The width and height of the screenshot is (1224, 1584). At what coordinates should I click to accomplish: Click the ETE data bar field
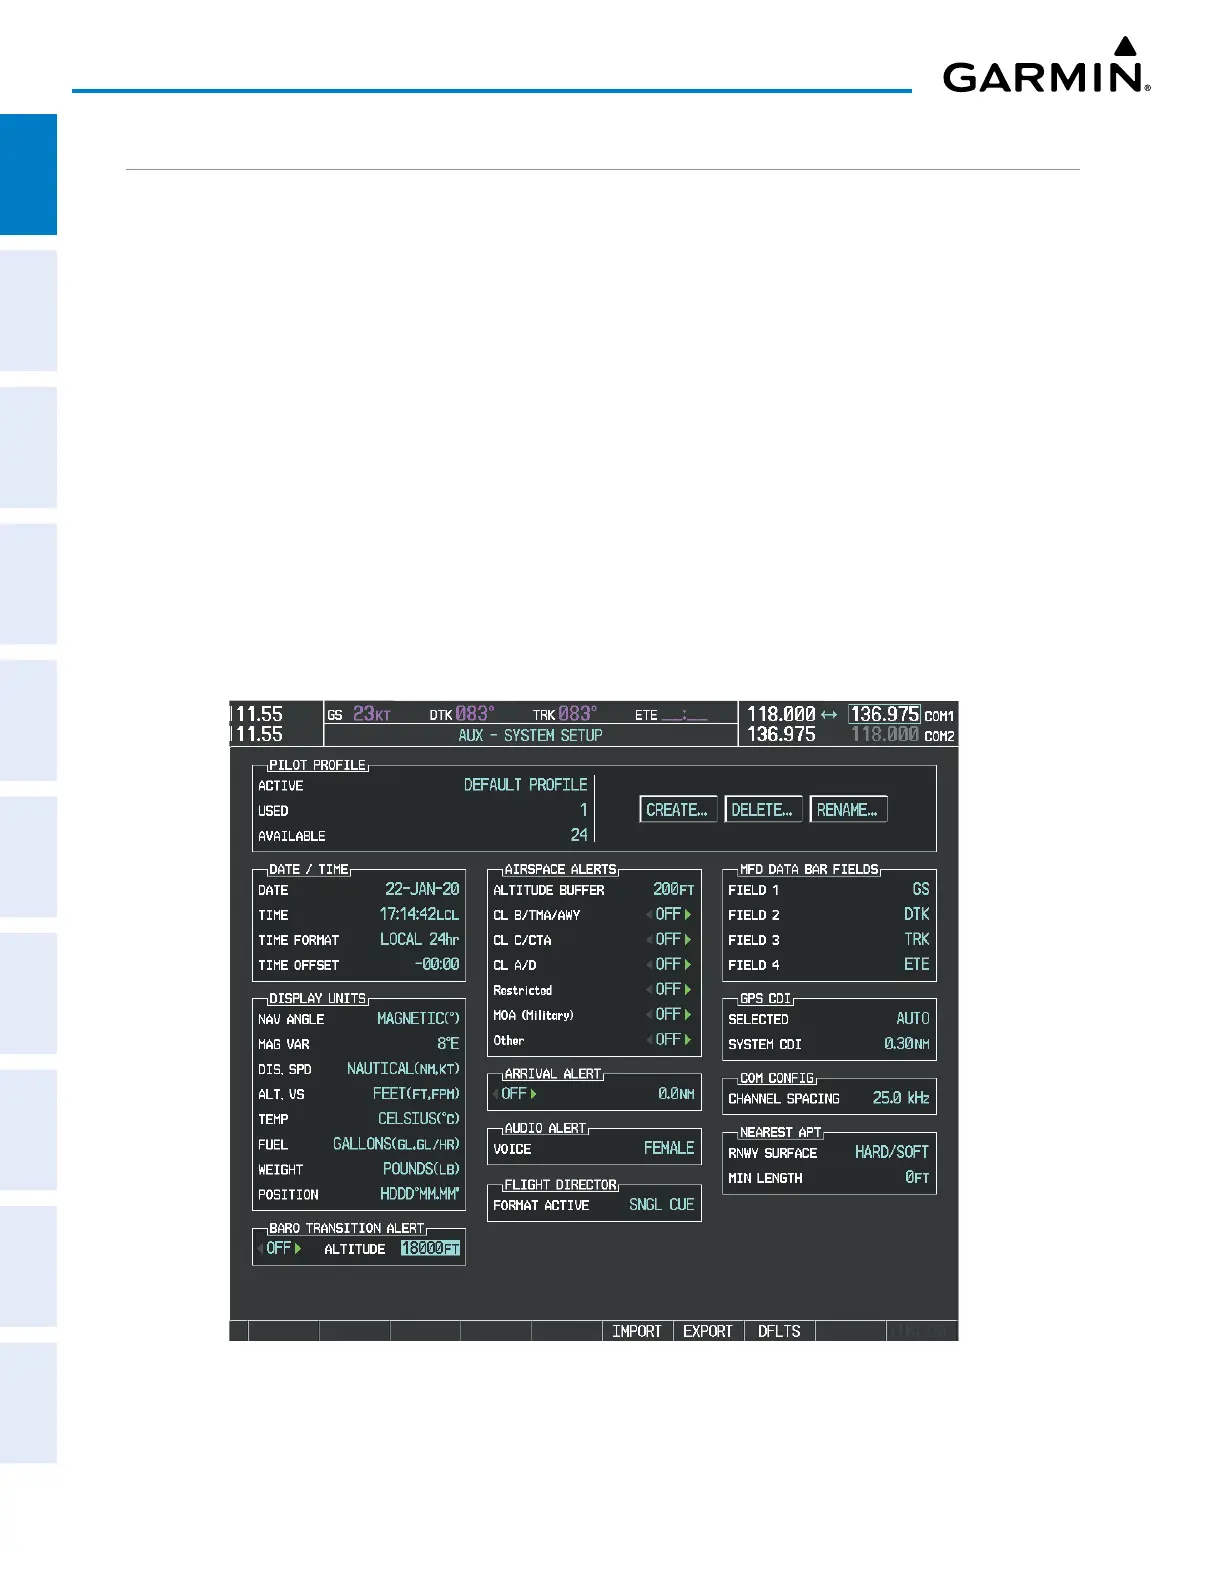[x=671, y=714]
